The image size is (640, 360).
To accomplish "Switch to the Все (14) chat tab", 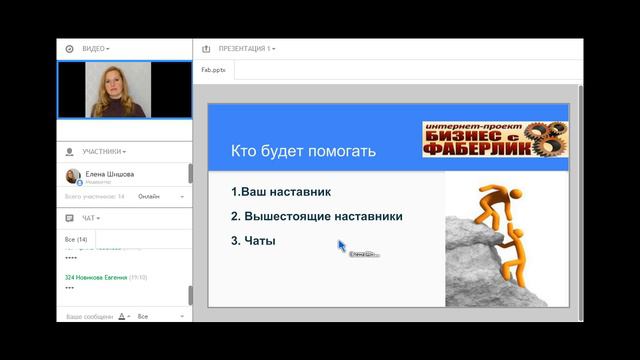I will click(x=76, y=239).
